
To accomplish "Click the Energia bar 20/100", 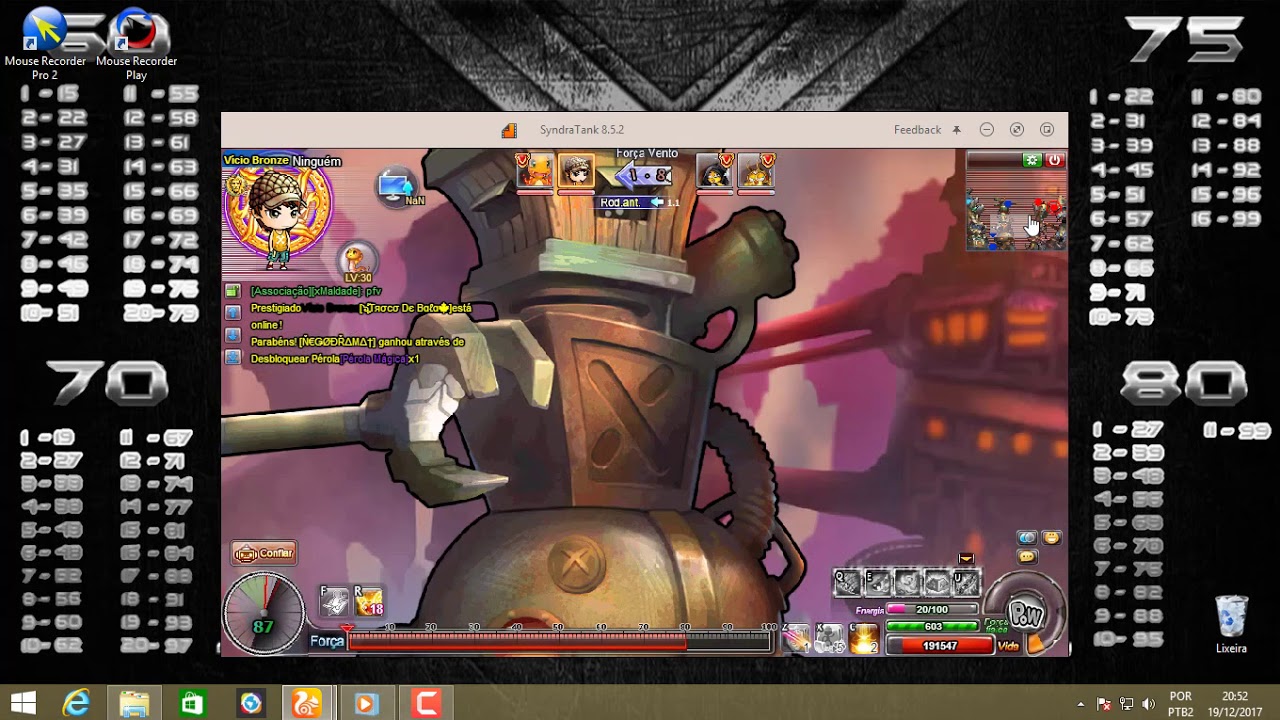I will click(x=931, y=609).
